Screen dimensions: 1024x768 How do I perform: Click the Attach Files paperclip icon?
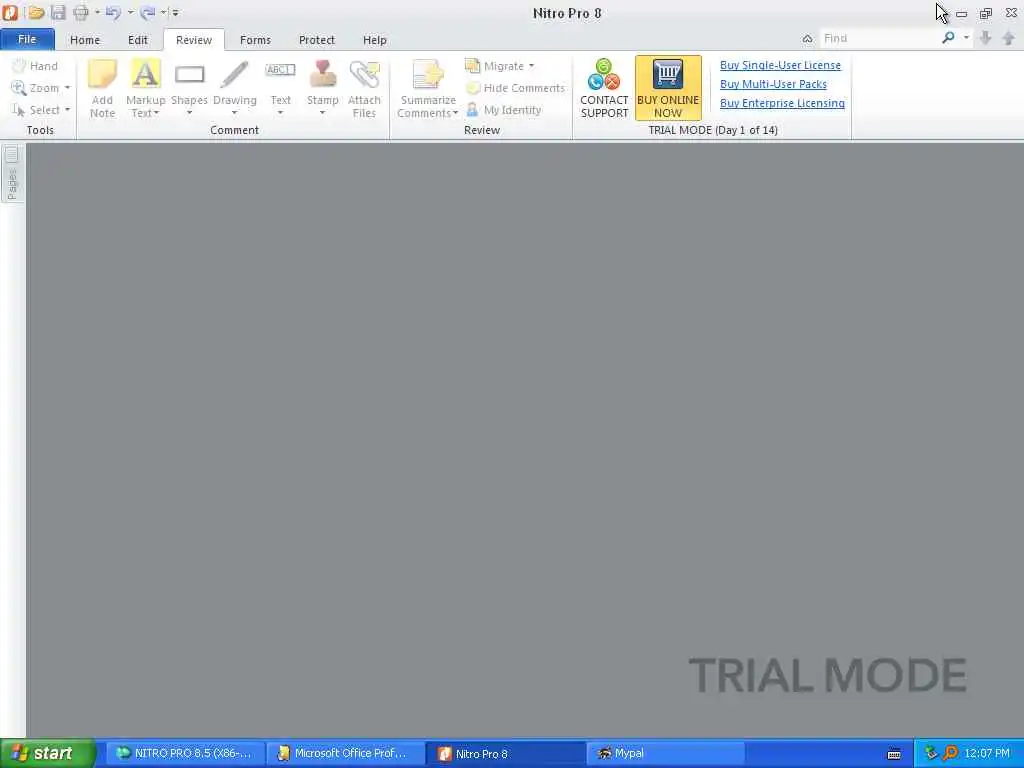[x=364, y=75]
